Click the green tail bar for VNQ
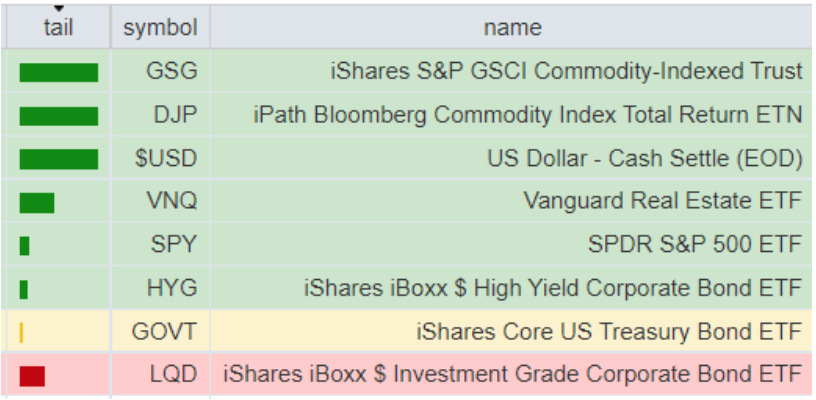This screenshot has height=400, width=816. pyautogui.click(x=37, y=202)
